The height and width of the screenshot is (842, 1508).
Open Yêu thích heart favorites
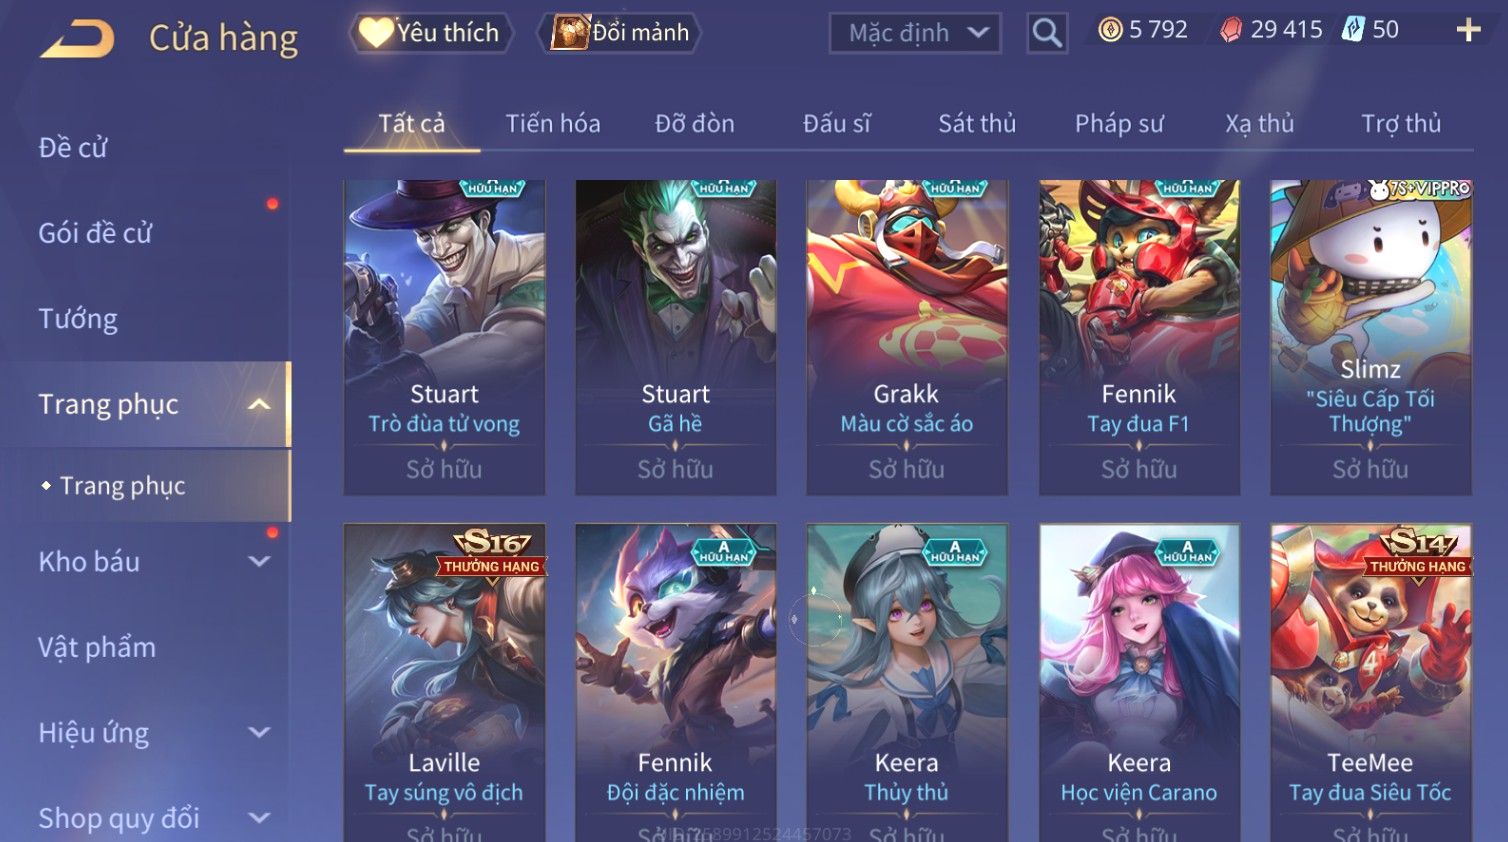point(431,33)
